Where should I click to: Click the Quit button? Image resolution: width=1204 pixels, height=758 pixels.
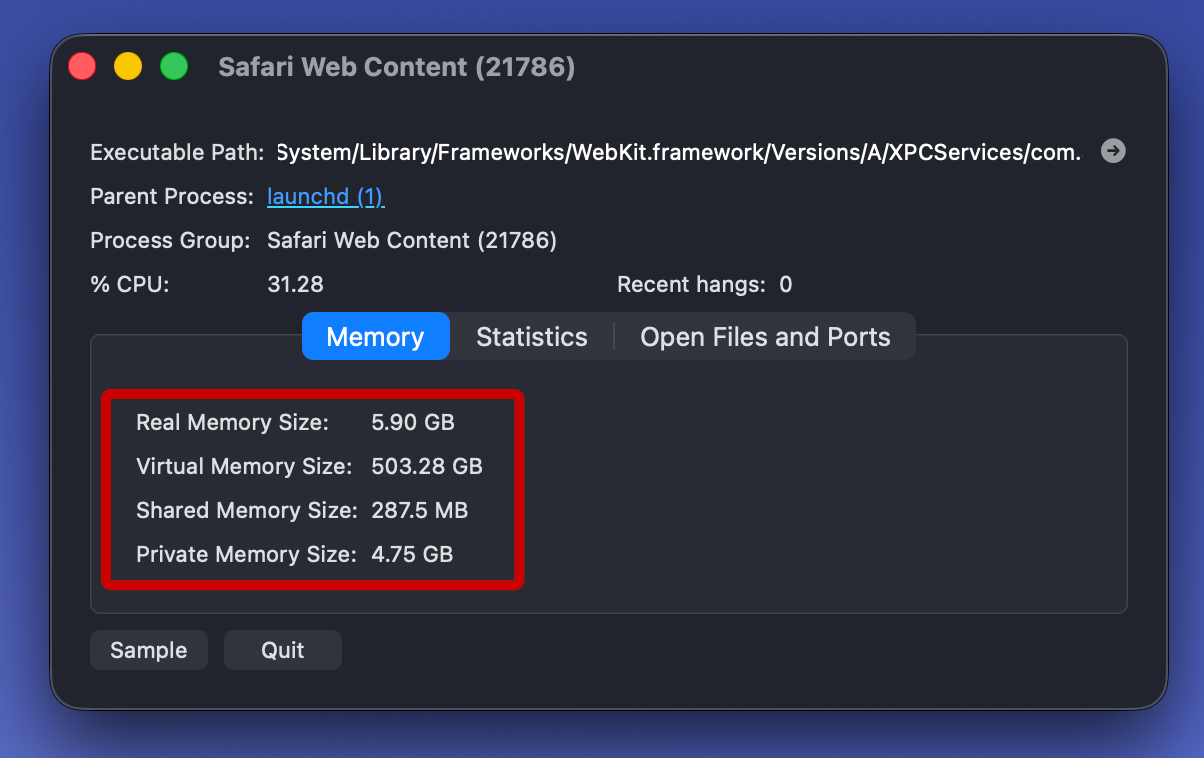[283, 650]
